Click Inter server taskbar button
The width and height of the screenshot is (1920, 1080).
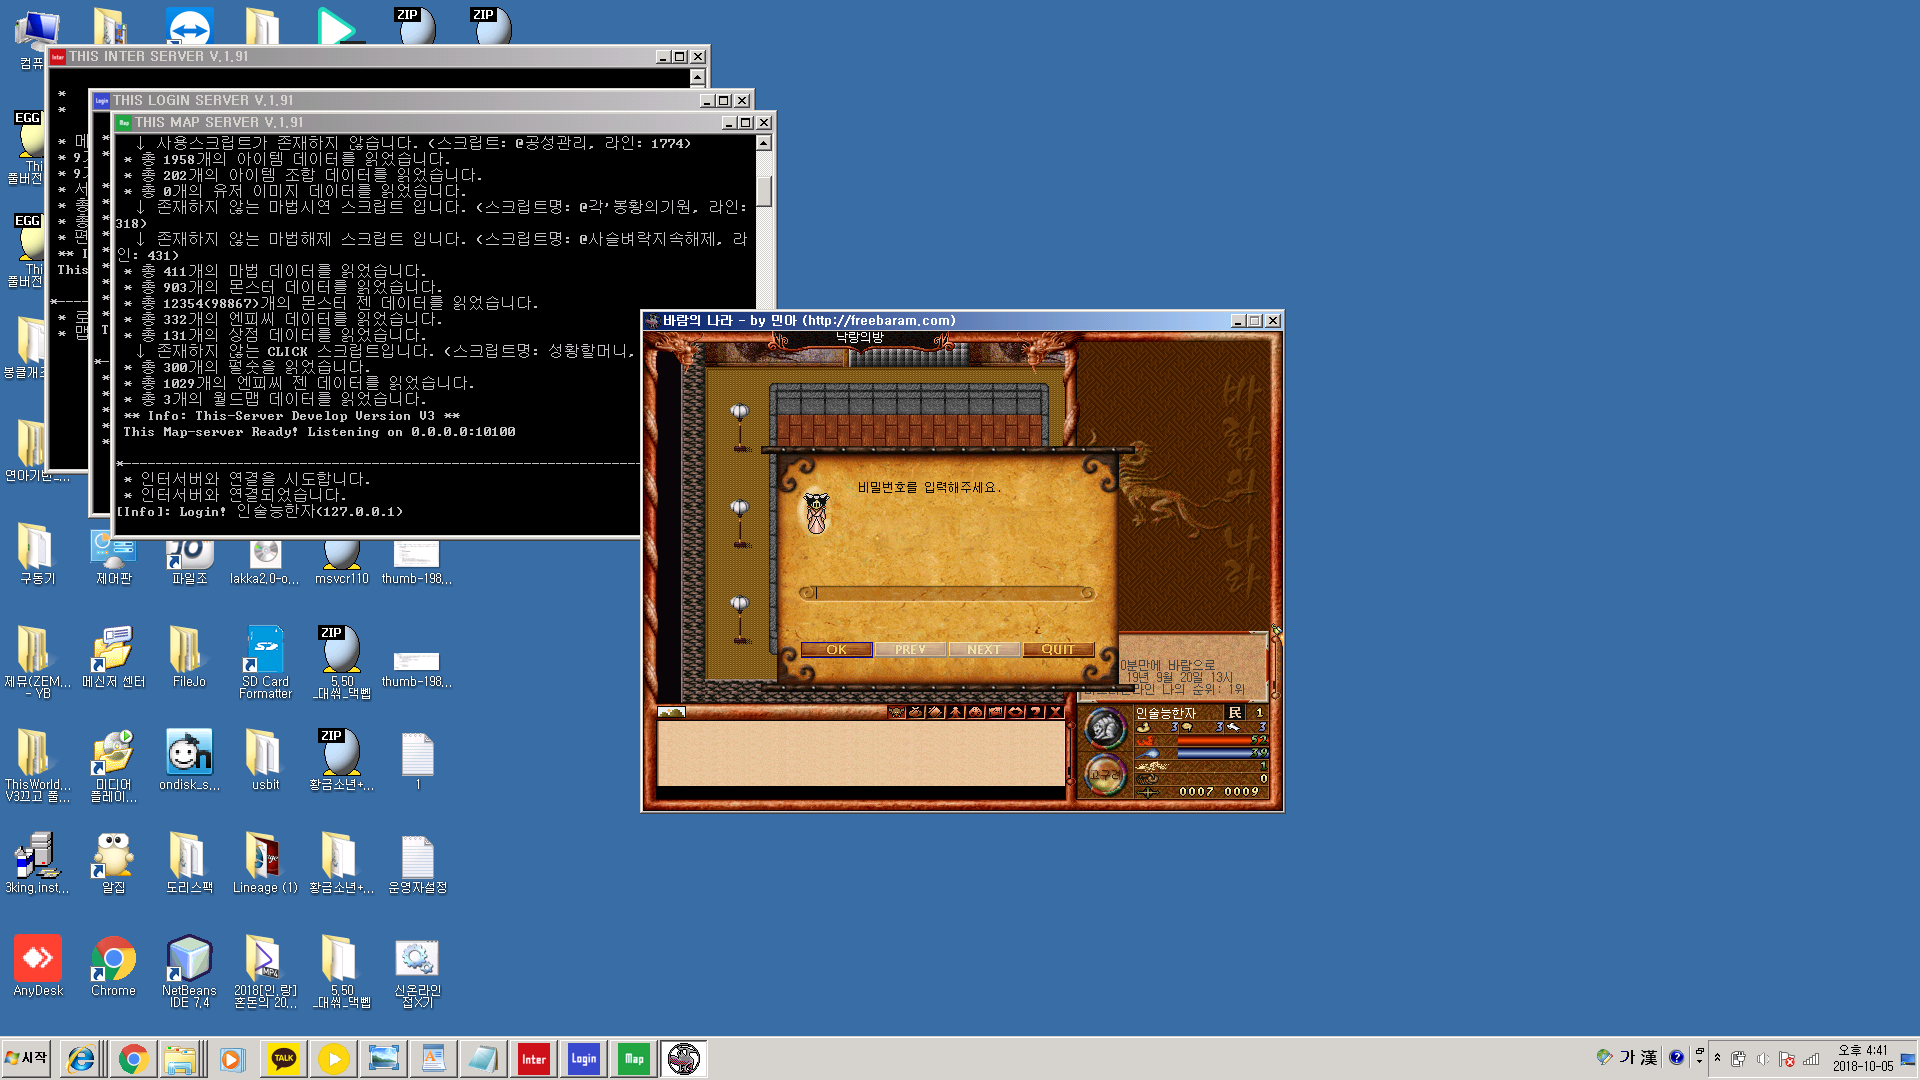[x=534, y=1059]
